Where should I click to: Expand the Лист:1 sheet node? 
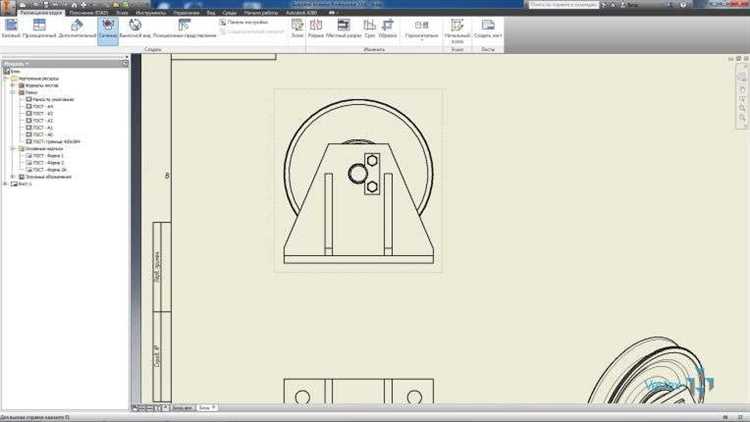tap(6, 184)
